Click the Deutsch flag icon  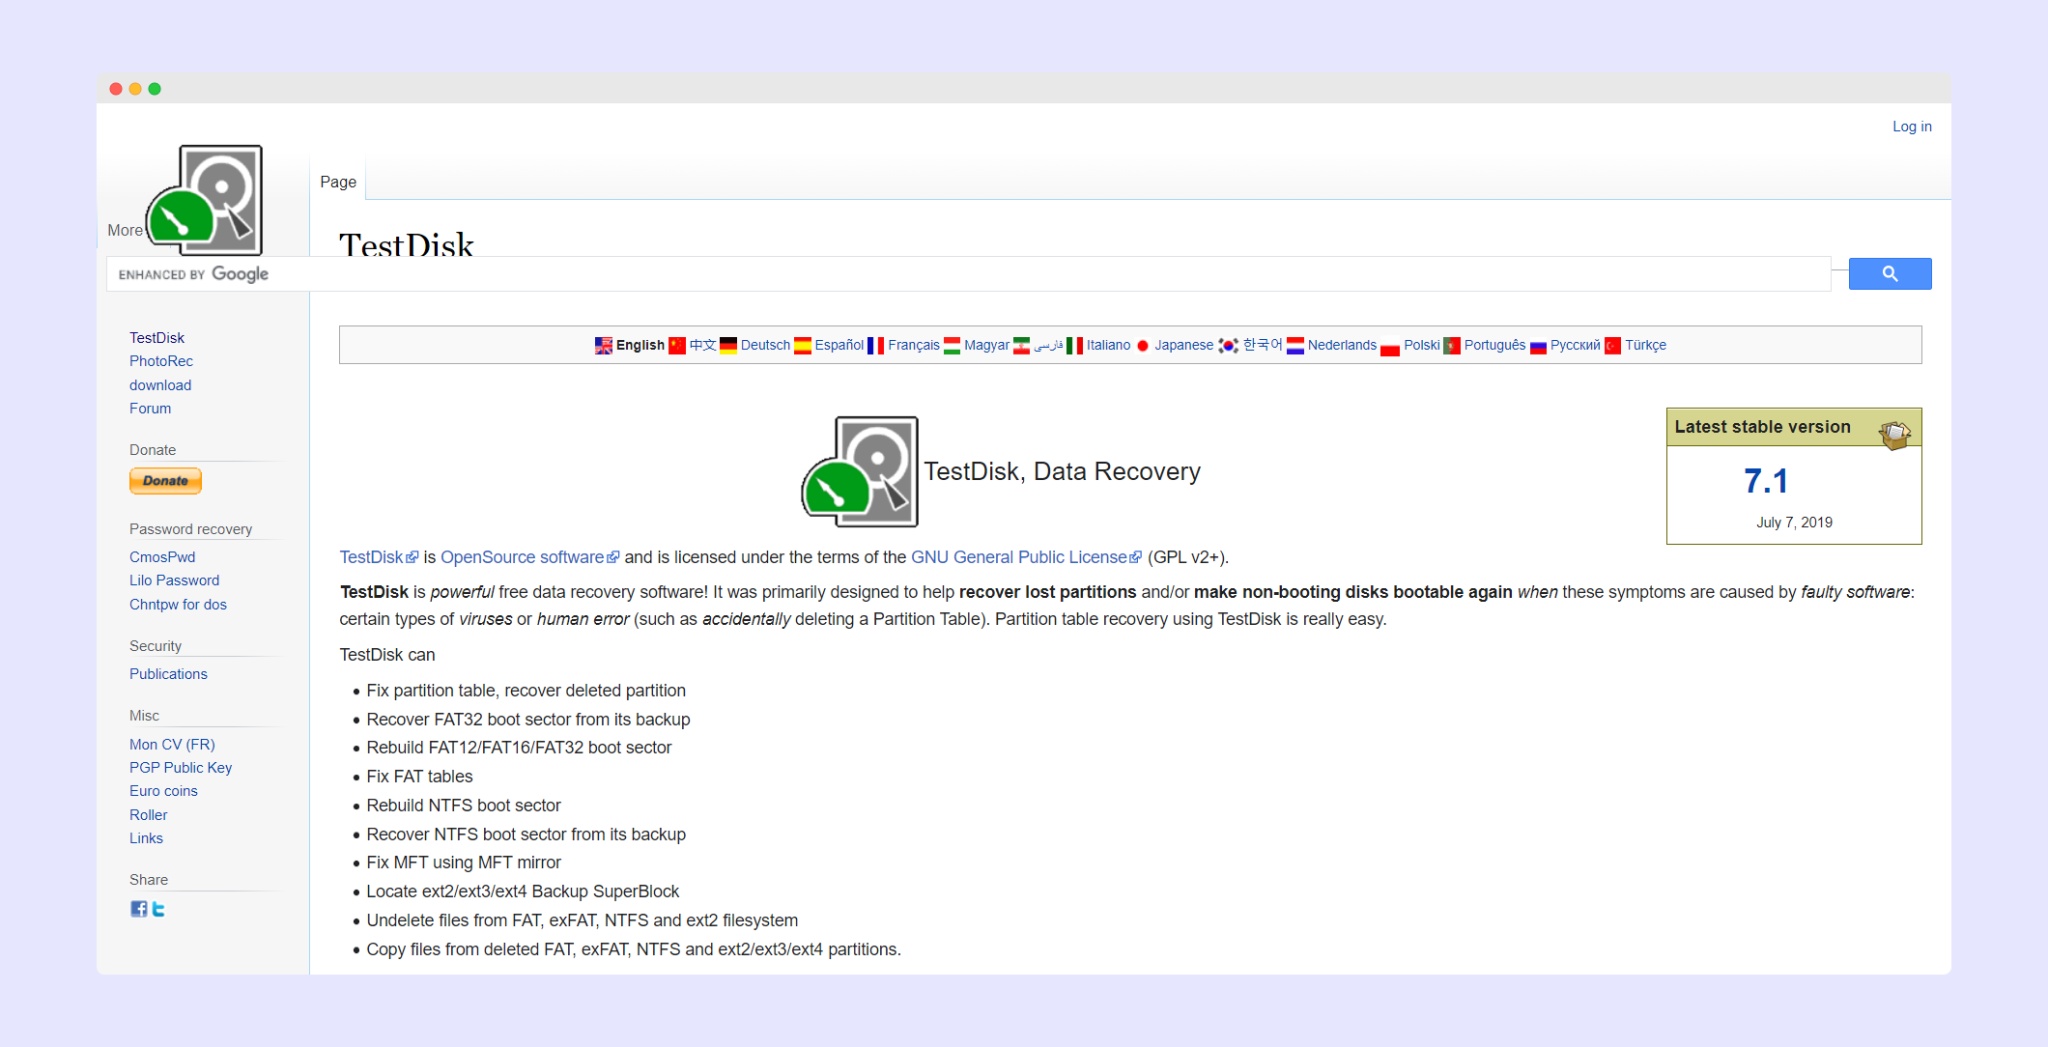pyautogui.click(x=729, y=345)
